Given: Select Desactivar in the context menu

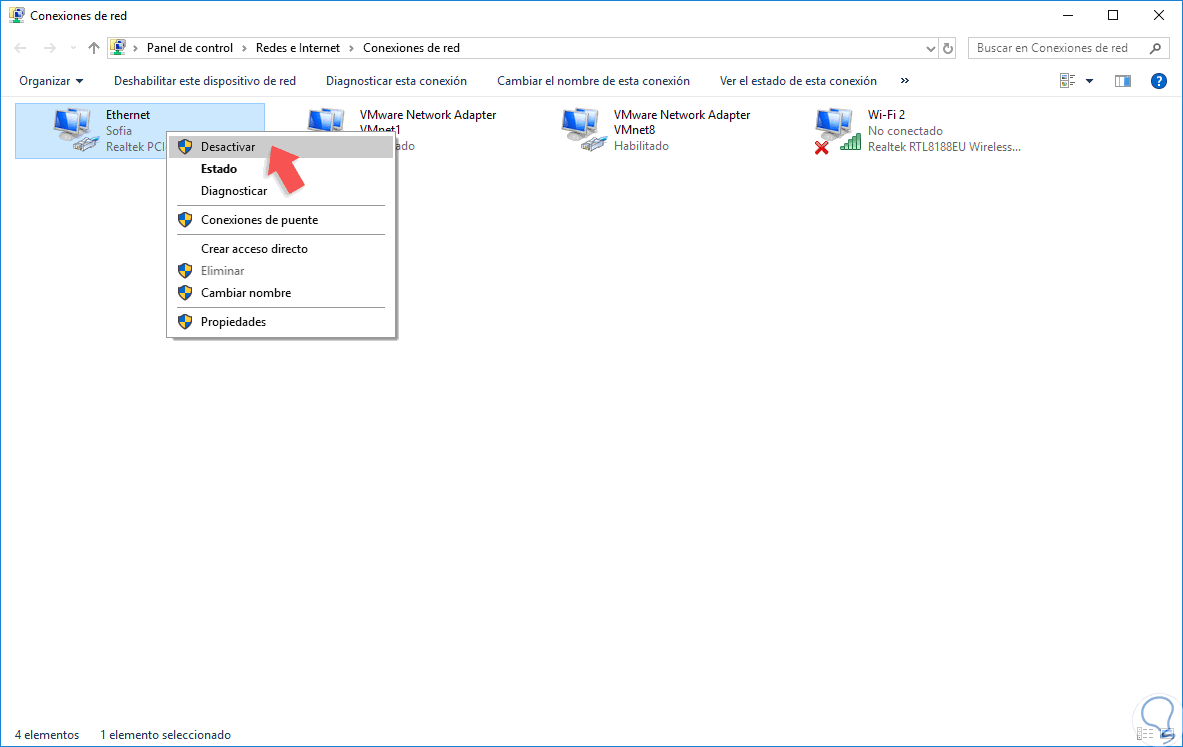Looking at the screenshot, I should tap(281, 147).
